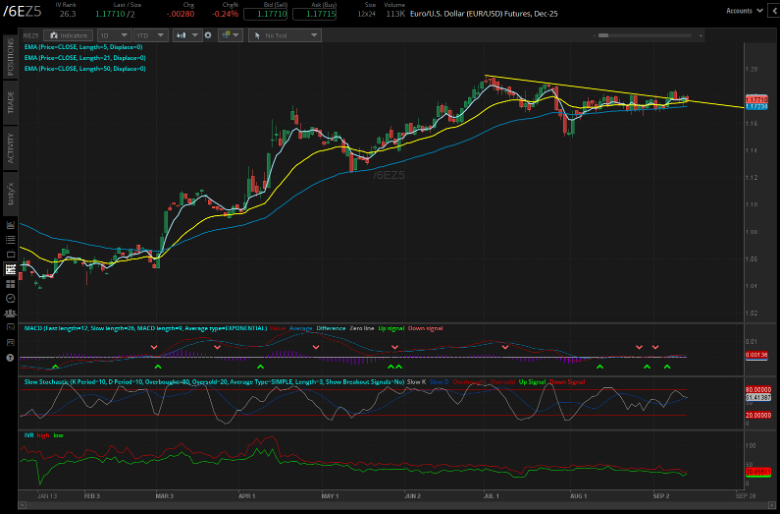Viewport: 780px width, 515px height.
Task: Click the Bid (Sell) price box
Action: (x=265, y=15)
